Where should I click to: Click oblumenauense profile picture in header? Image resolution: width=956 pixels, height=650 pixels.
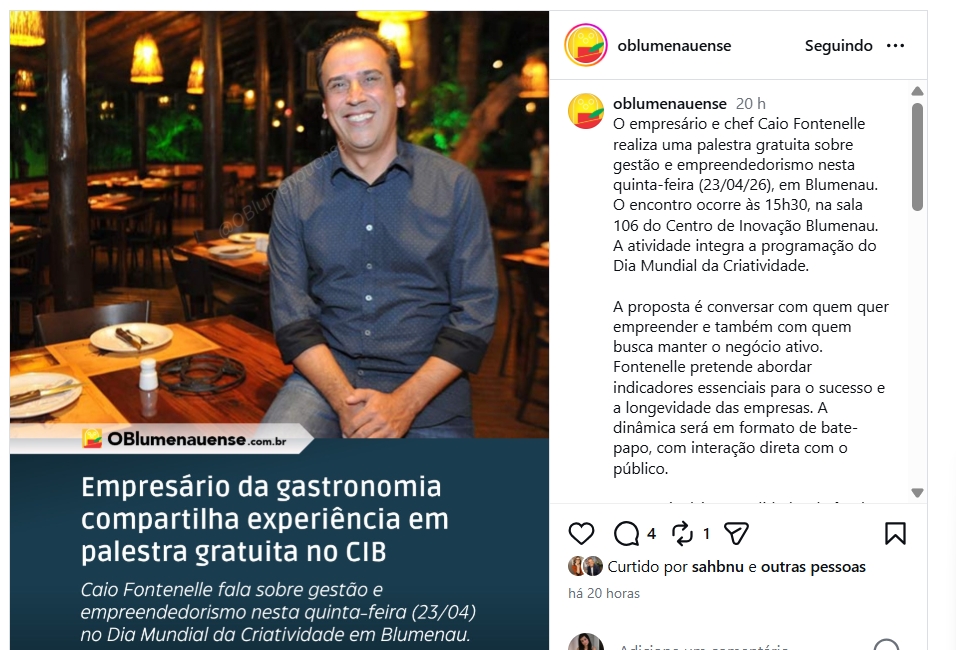tap(586, 45)
